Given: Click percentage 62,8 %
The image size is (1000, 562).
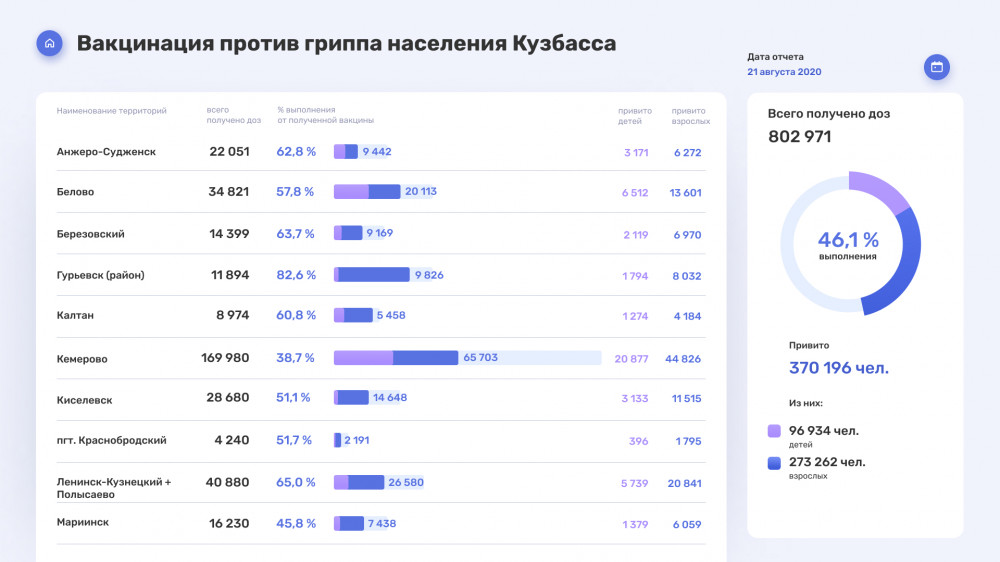Looking at the screenshot, I should [x=296, y=152].
